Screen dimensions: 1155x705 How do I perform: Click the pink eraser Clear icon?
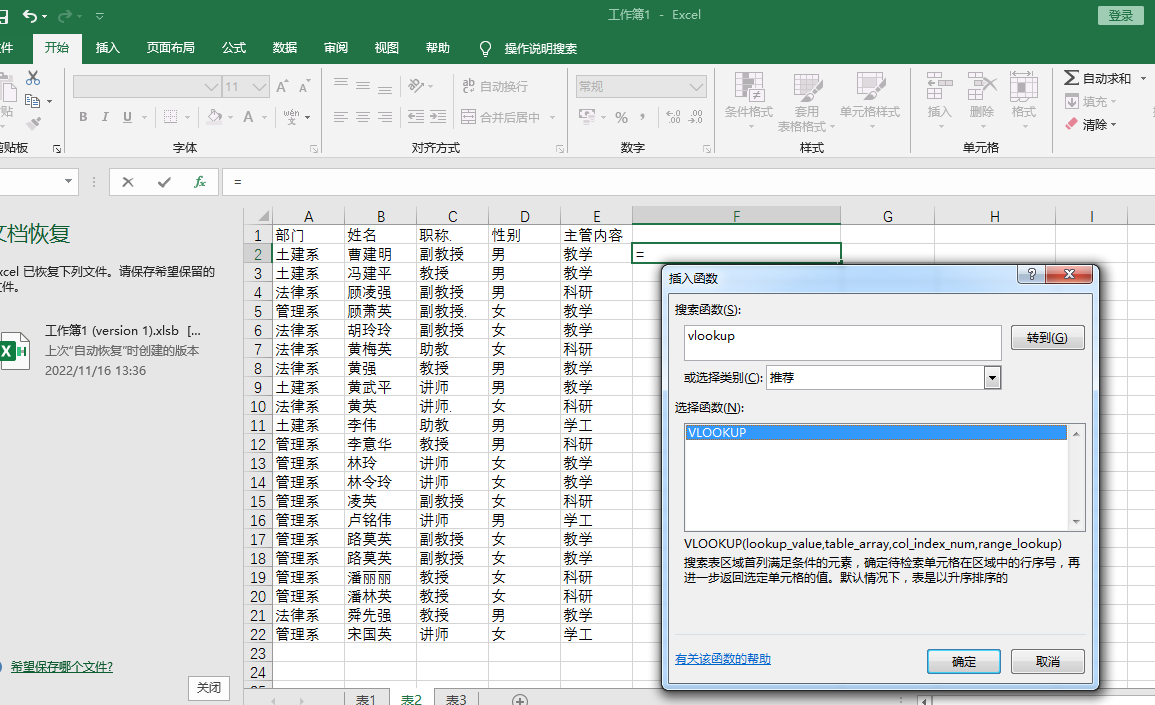click(1071, 125)
